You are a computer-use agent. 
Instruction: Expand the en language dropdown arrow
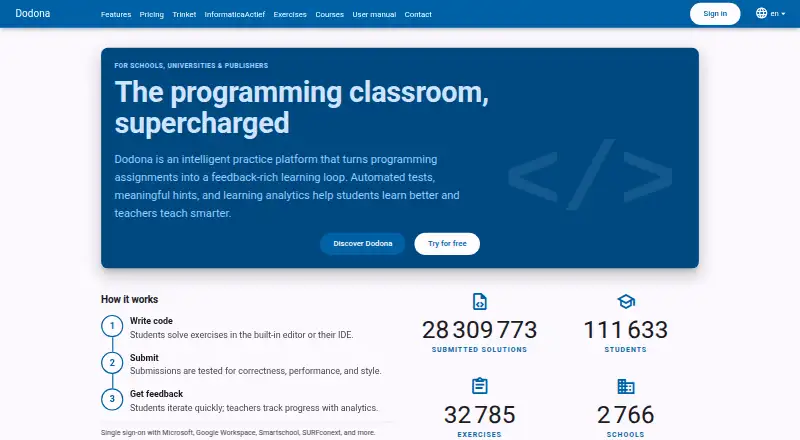[x=783, y=14]
